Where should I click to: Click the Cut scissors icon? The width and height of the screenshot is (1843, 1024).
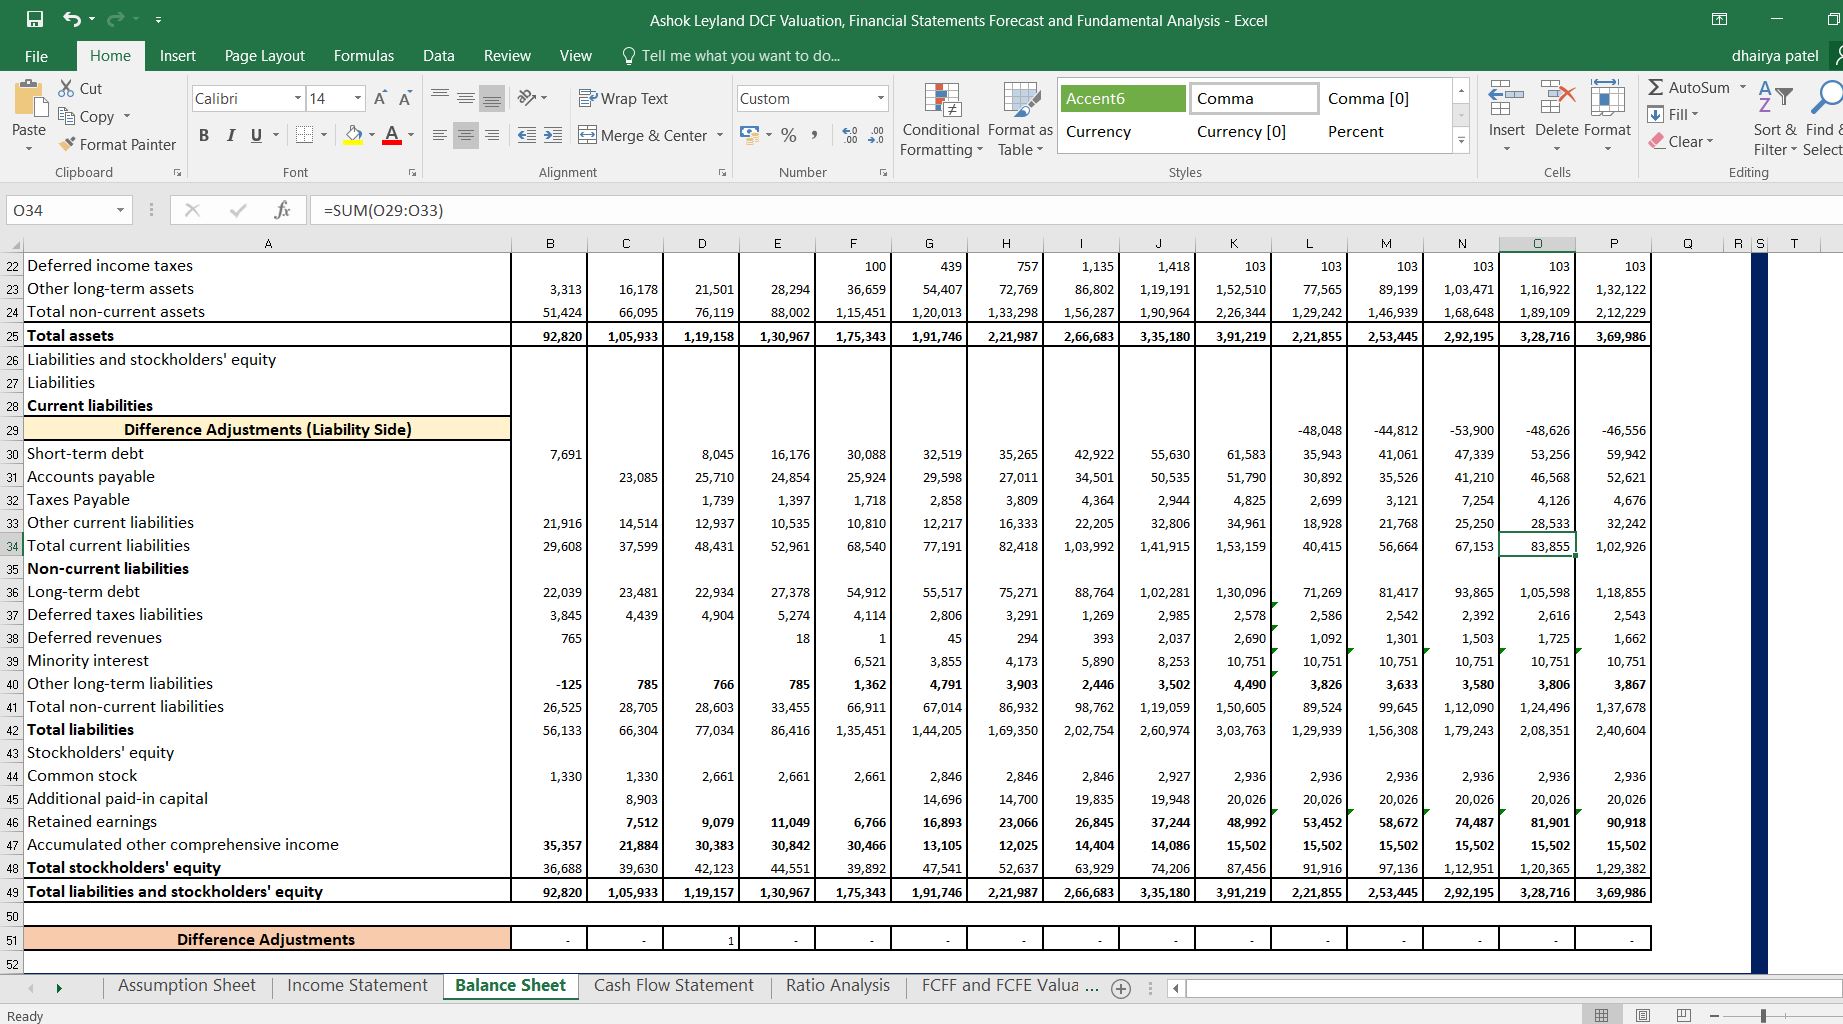[66, 88]
